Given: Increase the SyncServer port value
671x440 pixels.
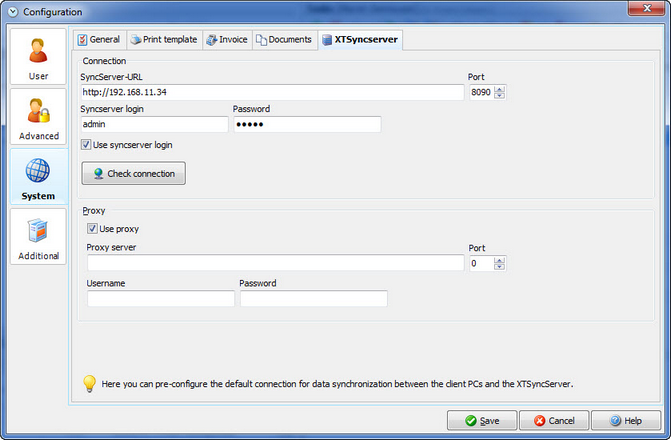Looking at the screenshot, I should (x=499, y=89).
